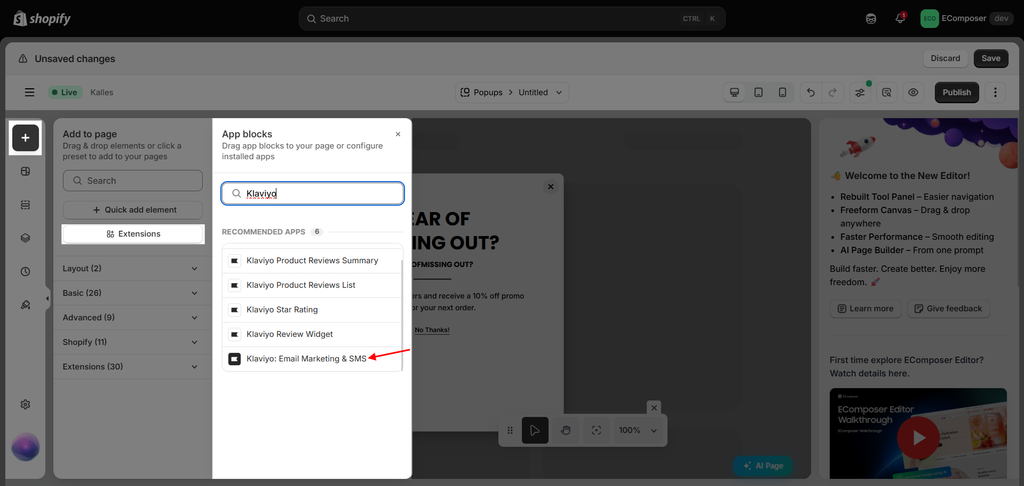Select the pointer cursor tool

(x=535, y=430)
